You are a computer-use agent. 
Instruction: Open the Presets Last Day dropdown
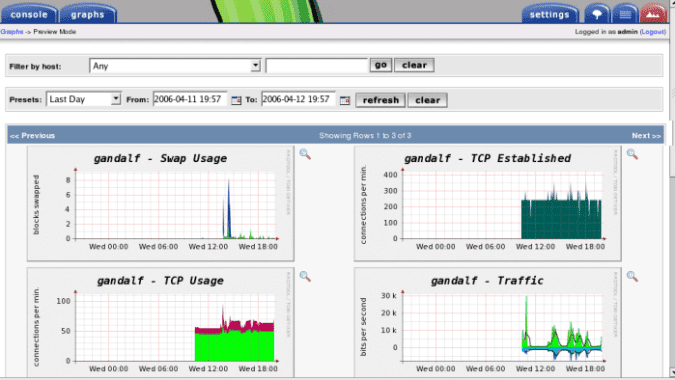click(84, 99)
